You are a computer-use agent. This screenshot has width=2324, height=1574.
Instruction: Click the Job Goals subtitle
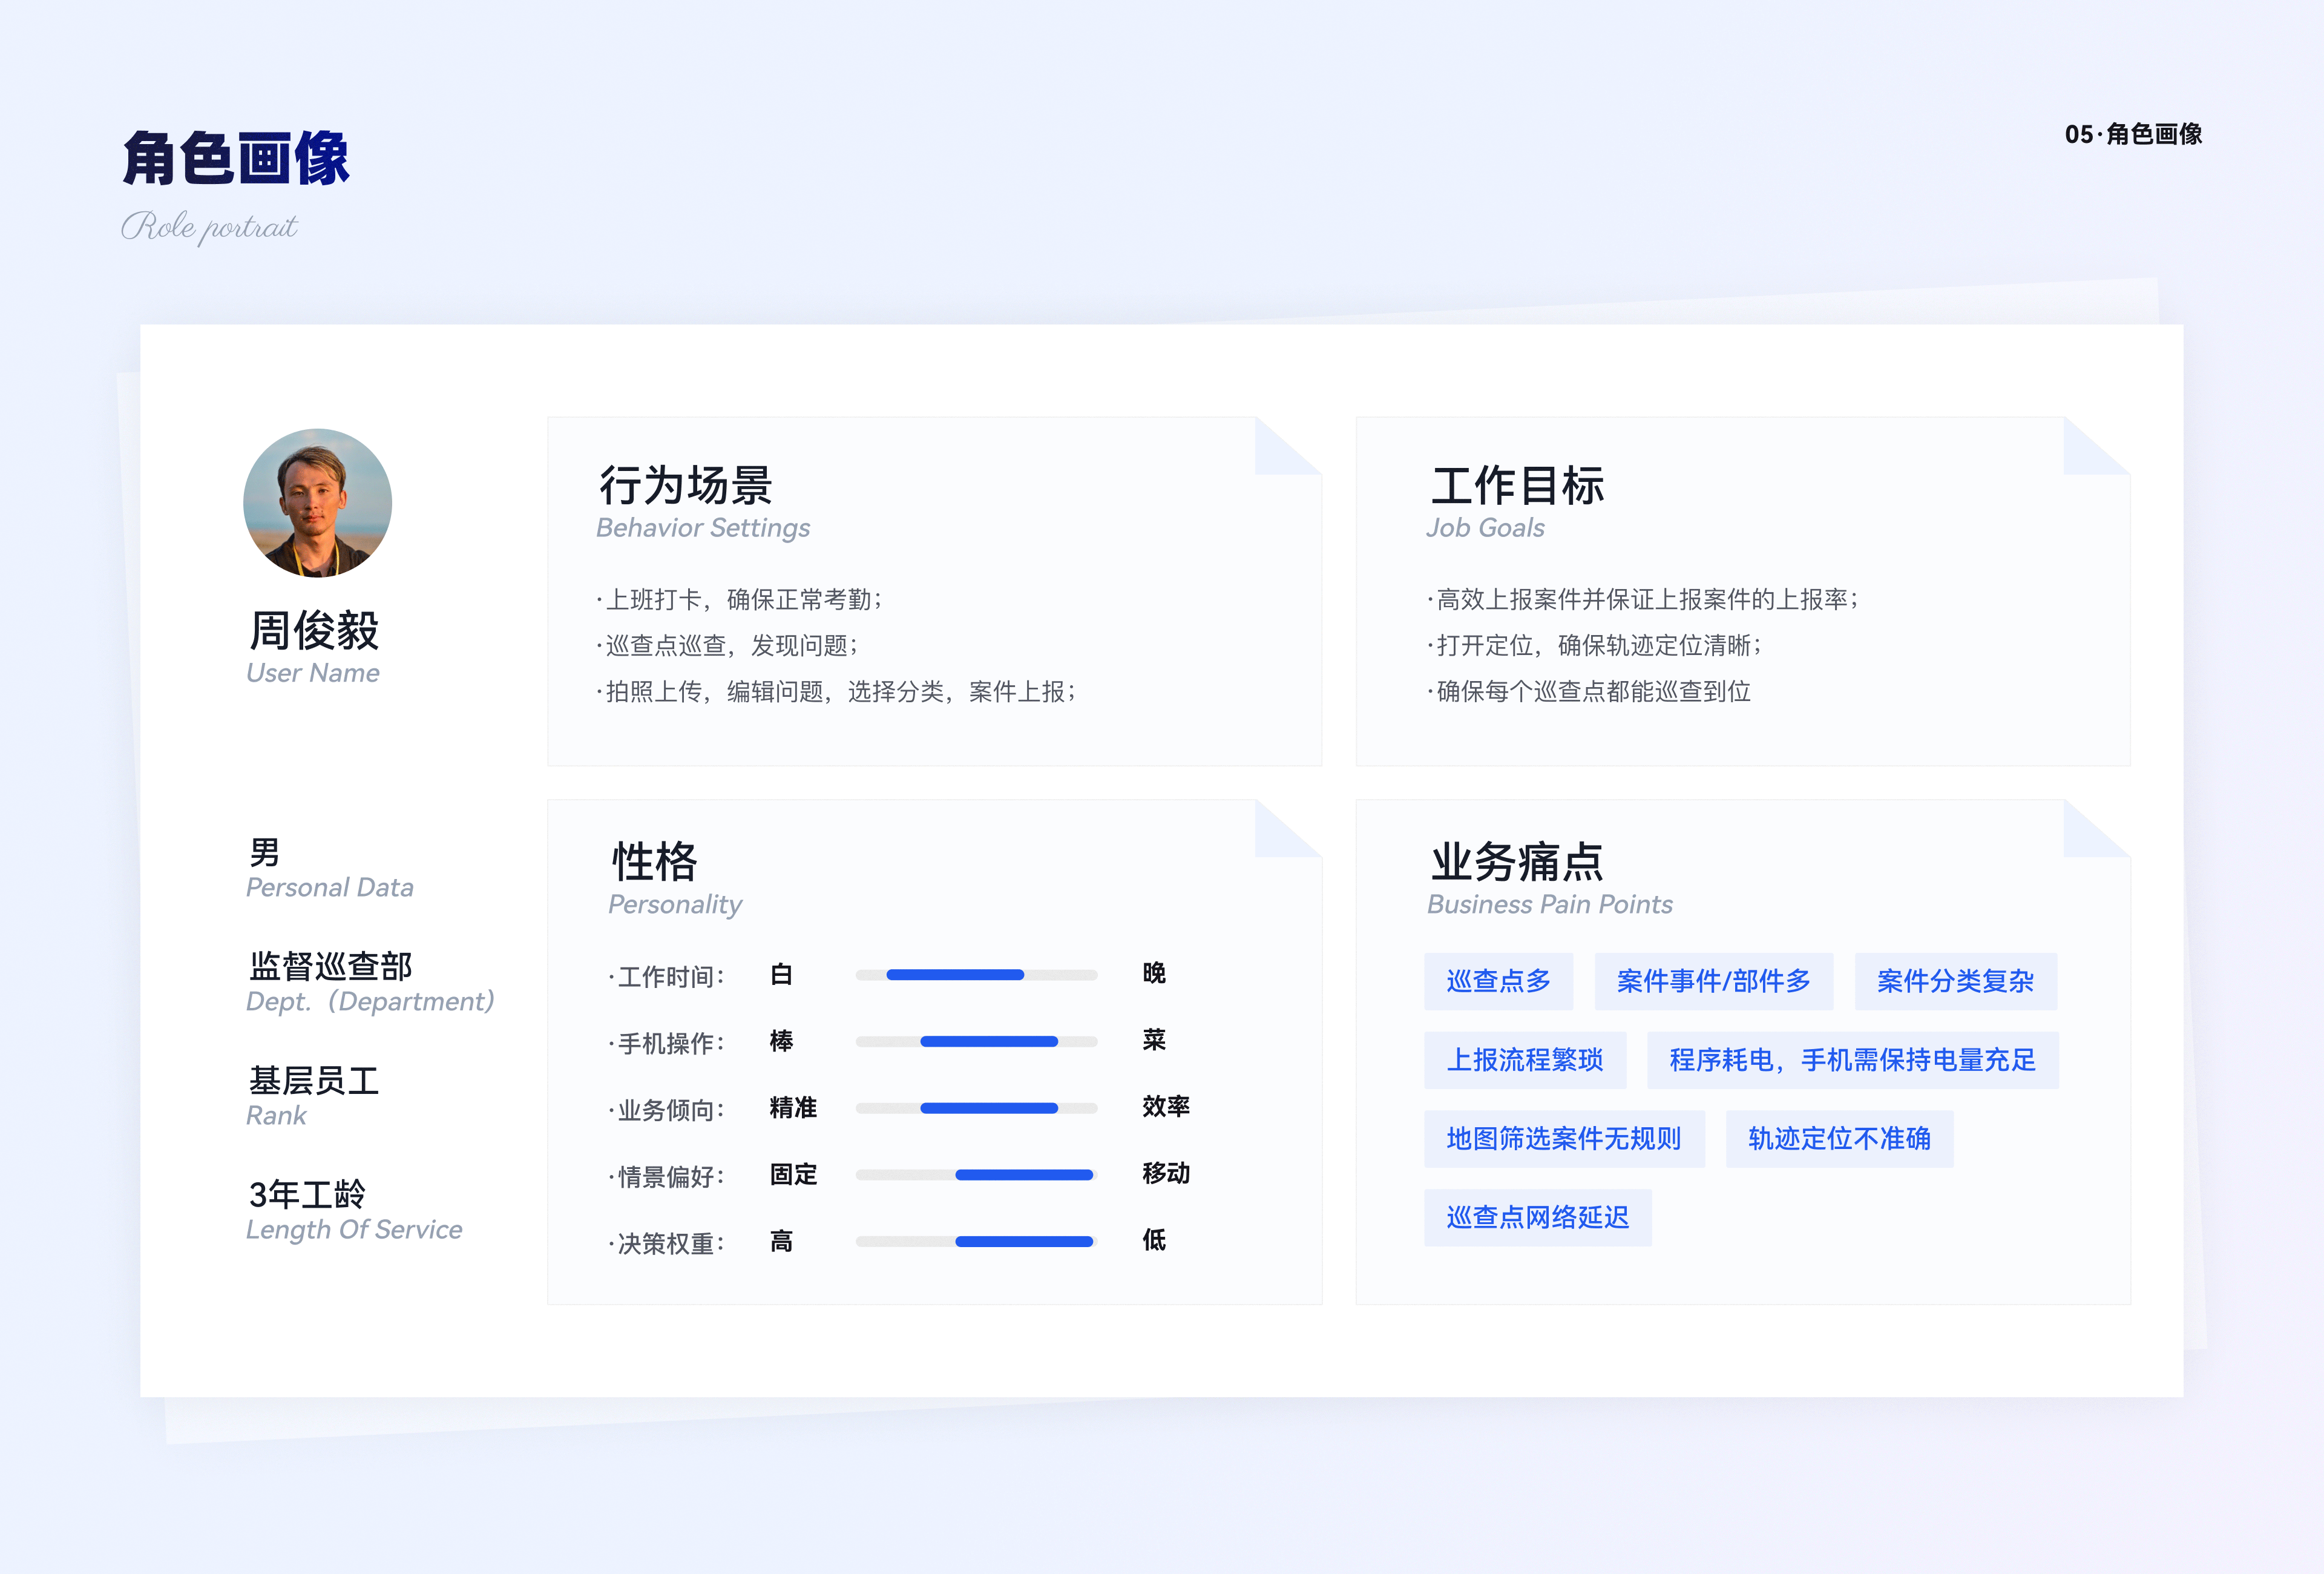(1485, 528)
